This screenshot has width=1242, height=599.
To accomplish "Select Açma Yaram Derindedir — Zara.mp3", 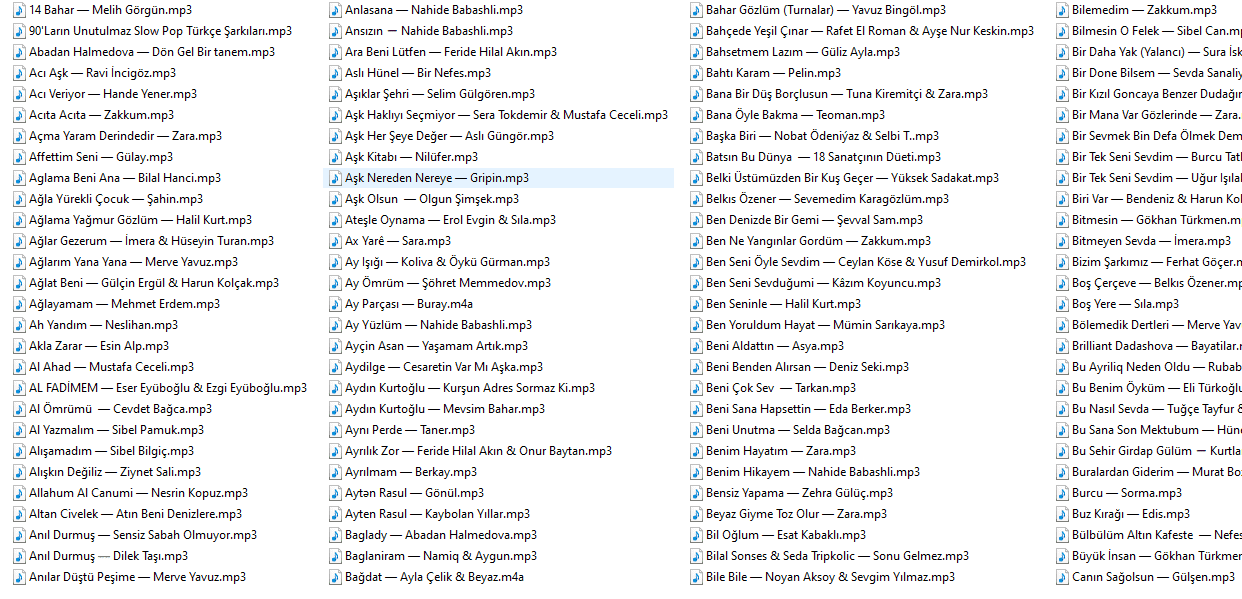I will coord(126,136).
